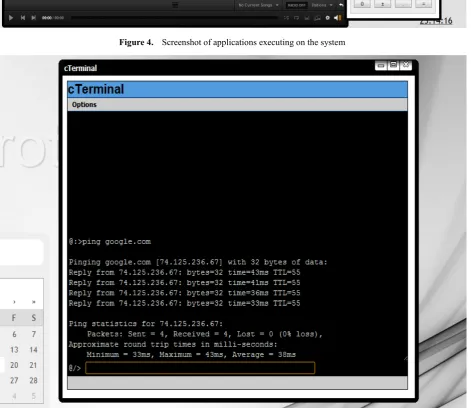Click the 'ping google.com' command line
This screenshot has height=408, width=471.
coord(110,242)
